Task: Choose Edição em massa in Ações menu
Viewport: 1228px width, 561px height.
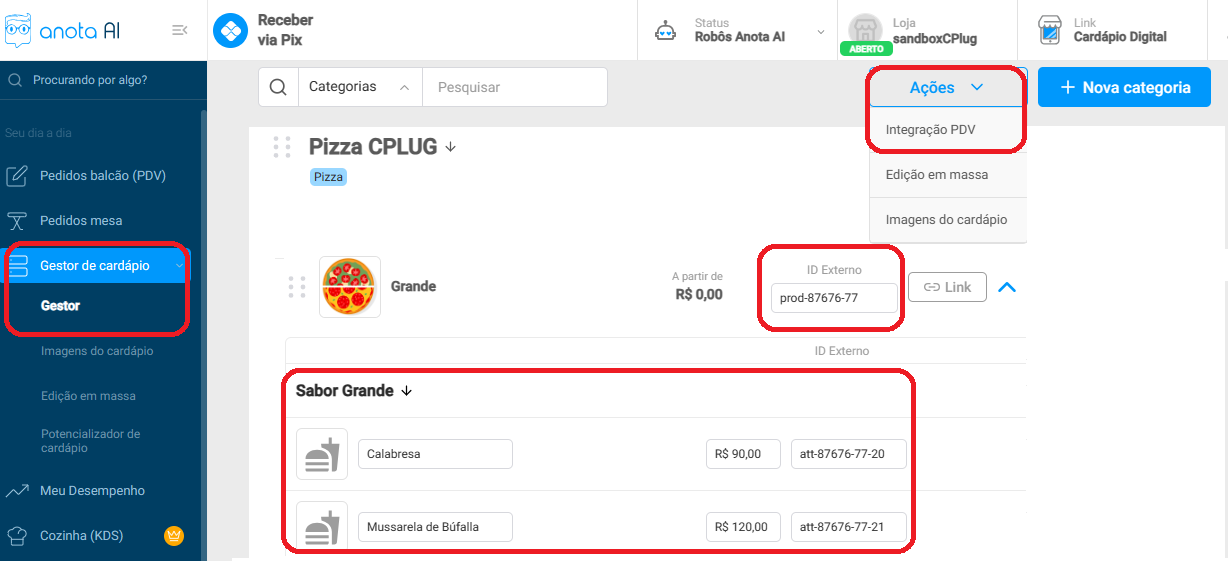Action: tap(936, 175)
